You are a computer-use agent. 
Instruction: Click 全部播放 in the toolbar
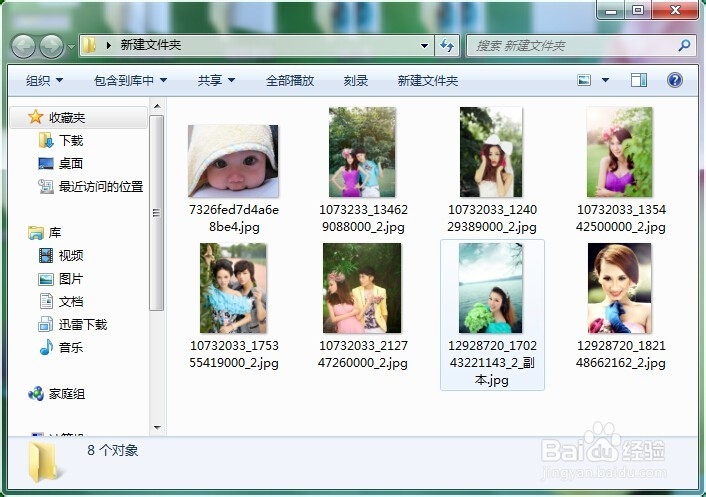coord(290,81)
